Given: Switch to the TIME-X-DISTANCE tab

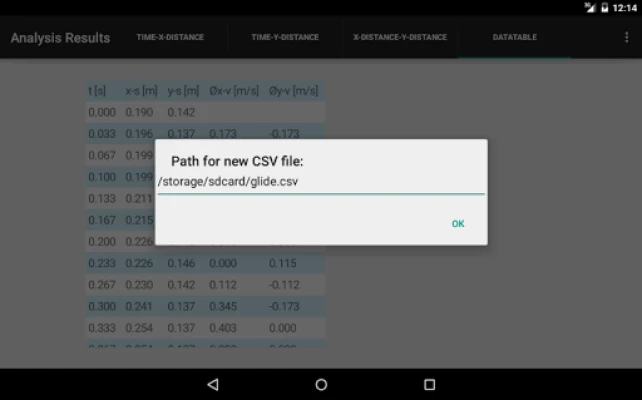Looking at the screenshot, I should [170, 38].
